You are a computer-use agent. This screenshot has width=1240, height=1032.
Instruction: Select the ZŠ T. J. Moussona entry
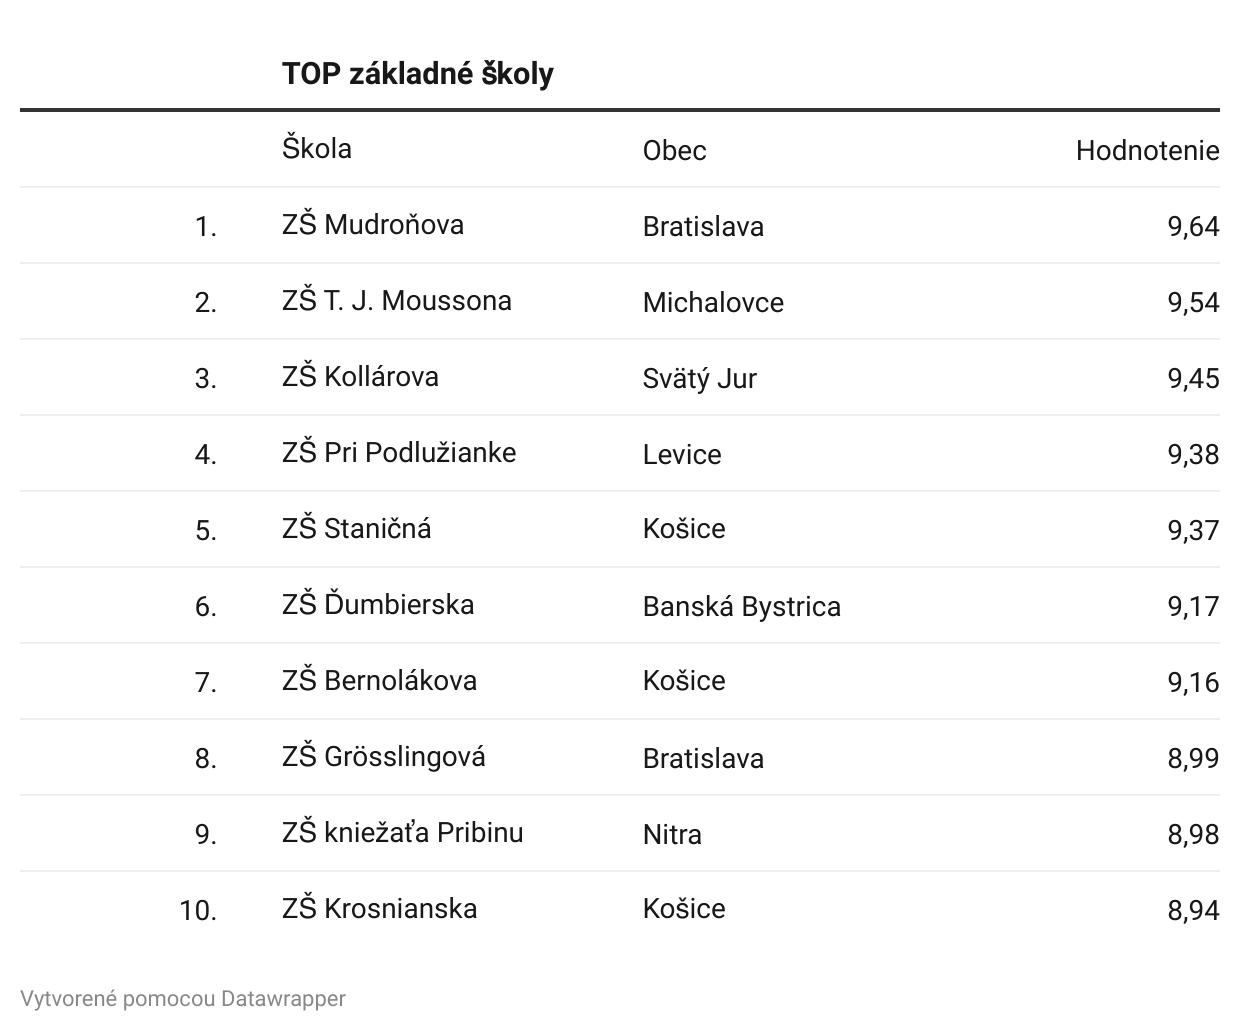click(x=396, y=301)
